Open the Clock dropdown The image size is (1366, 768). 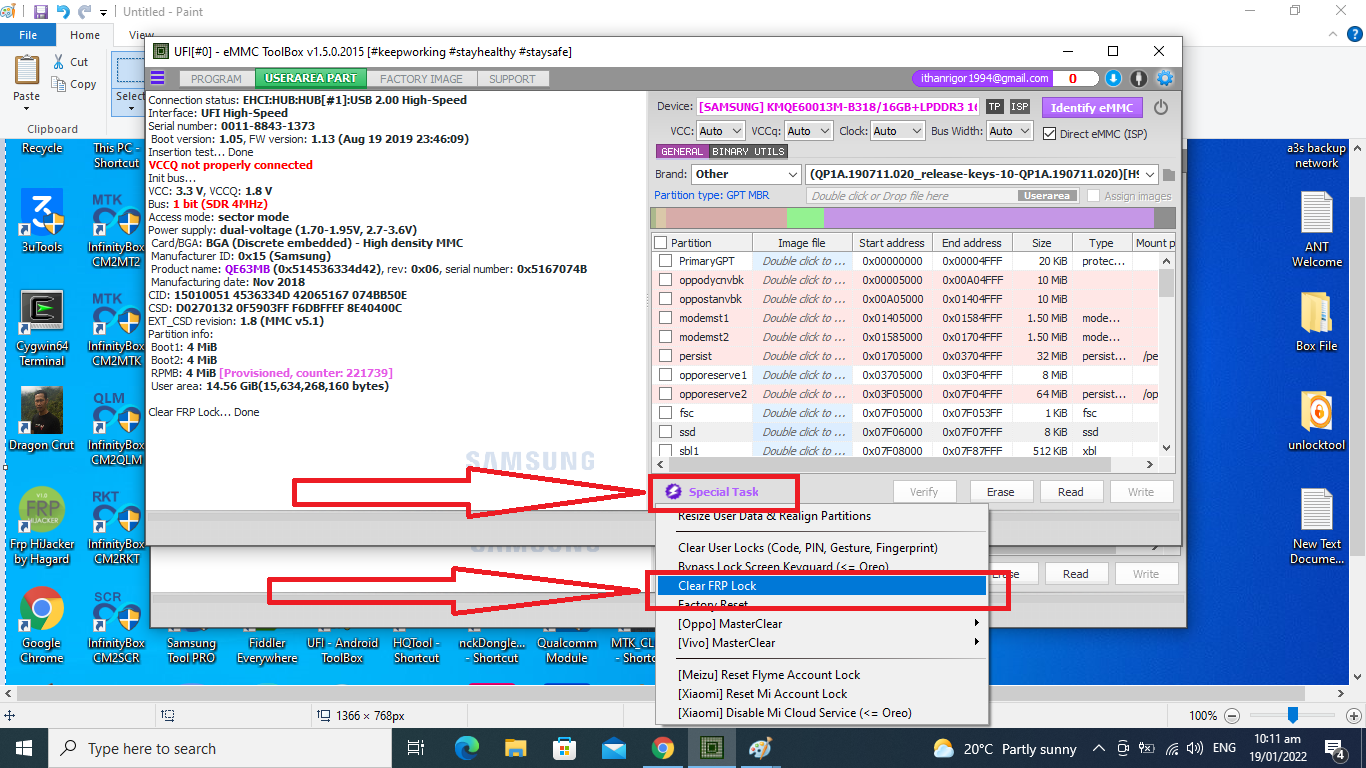coord(896,131)
